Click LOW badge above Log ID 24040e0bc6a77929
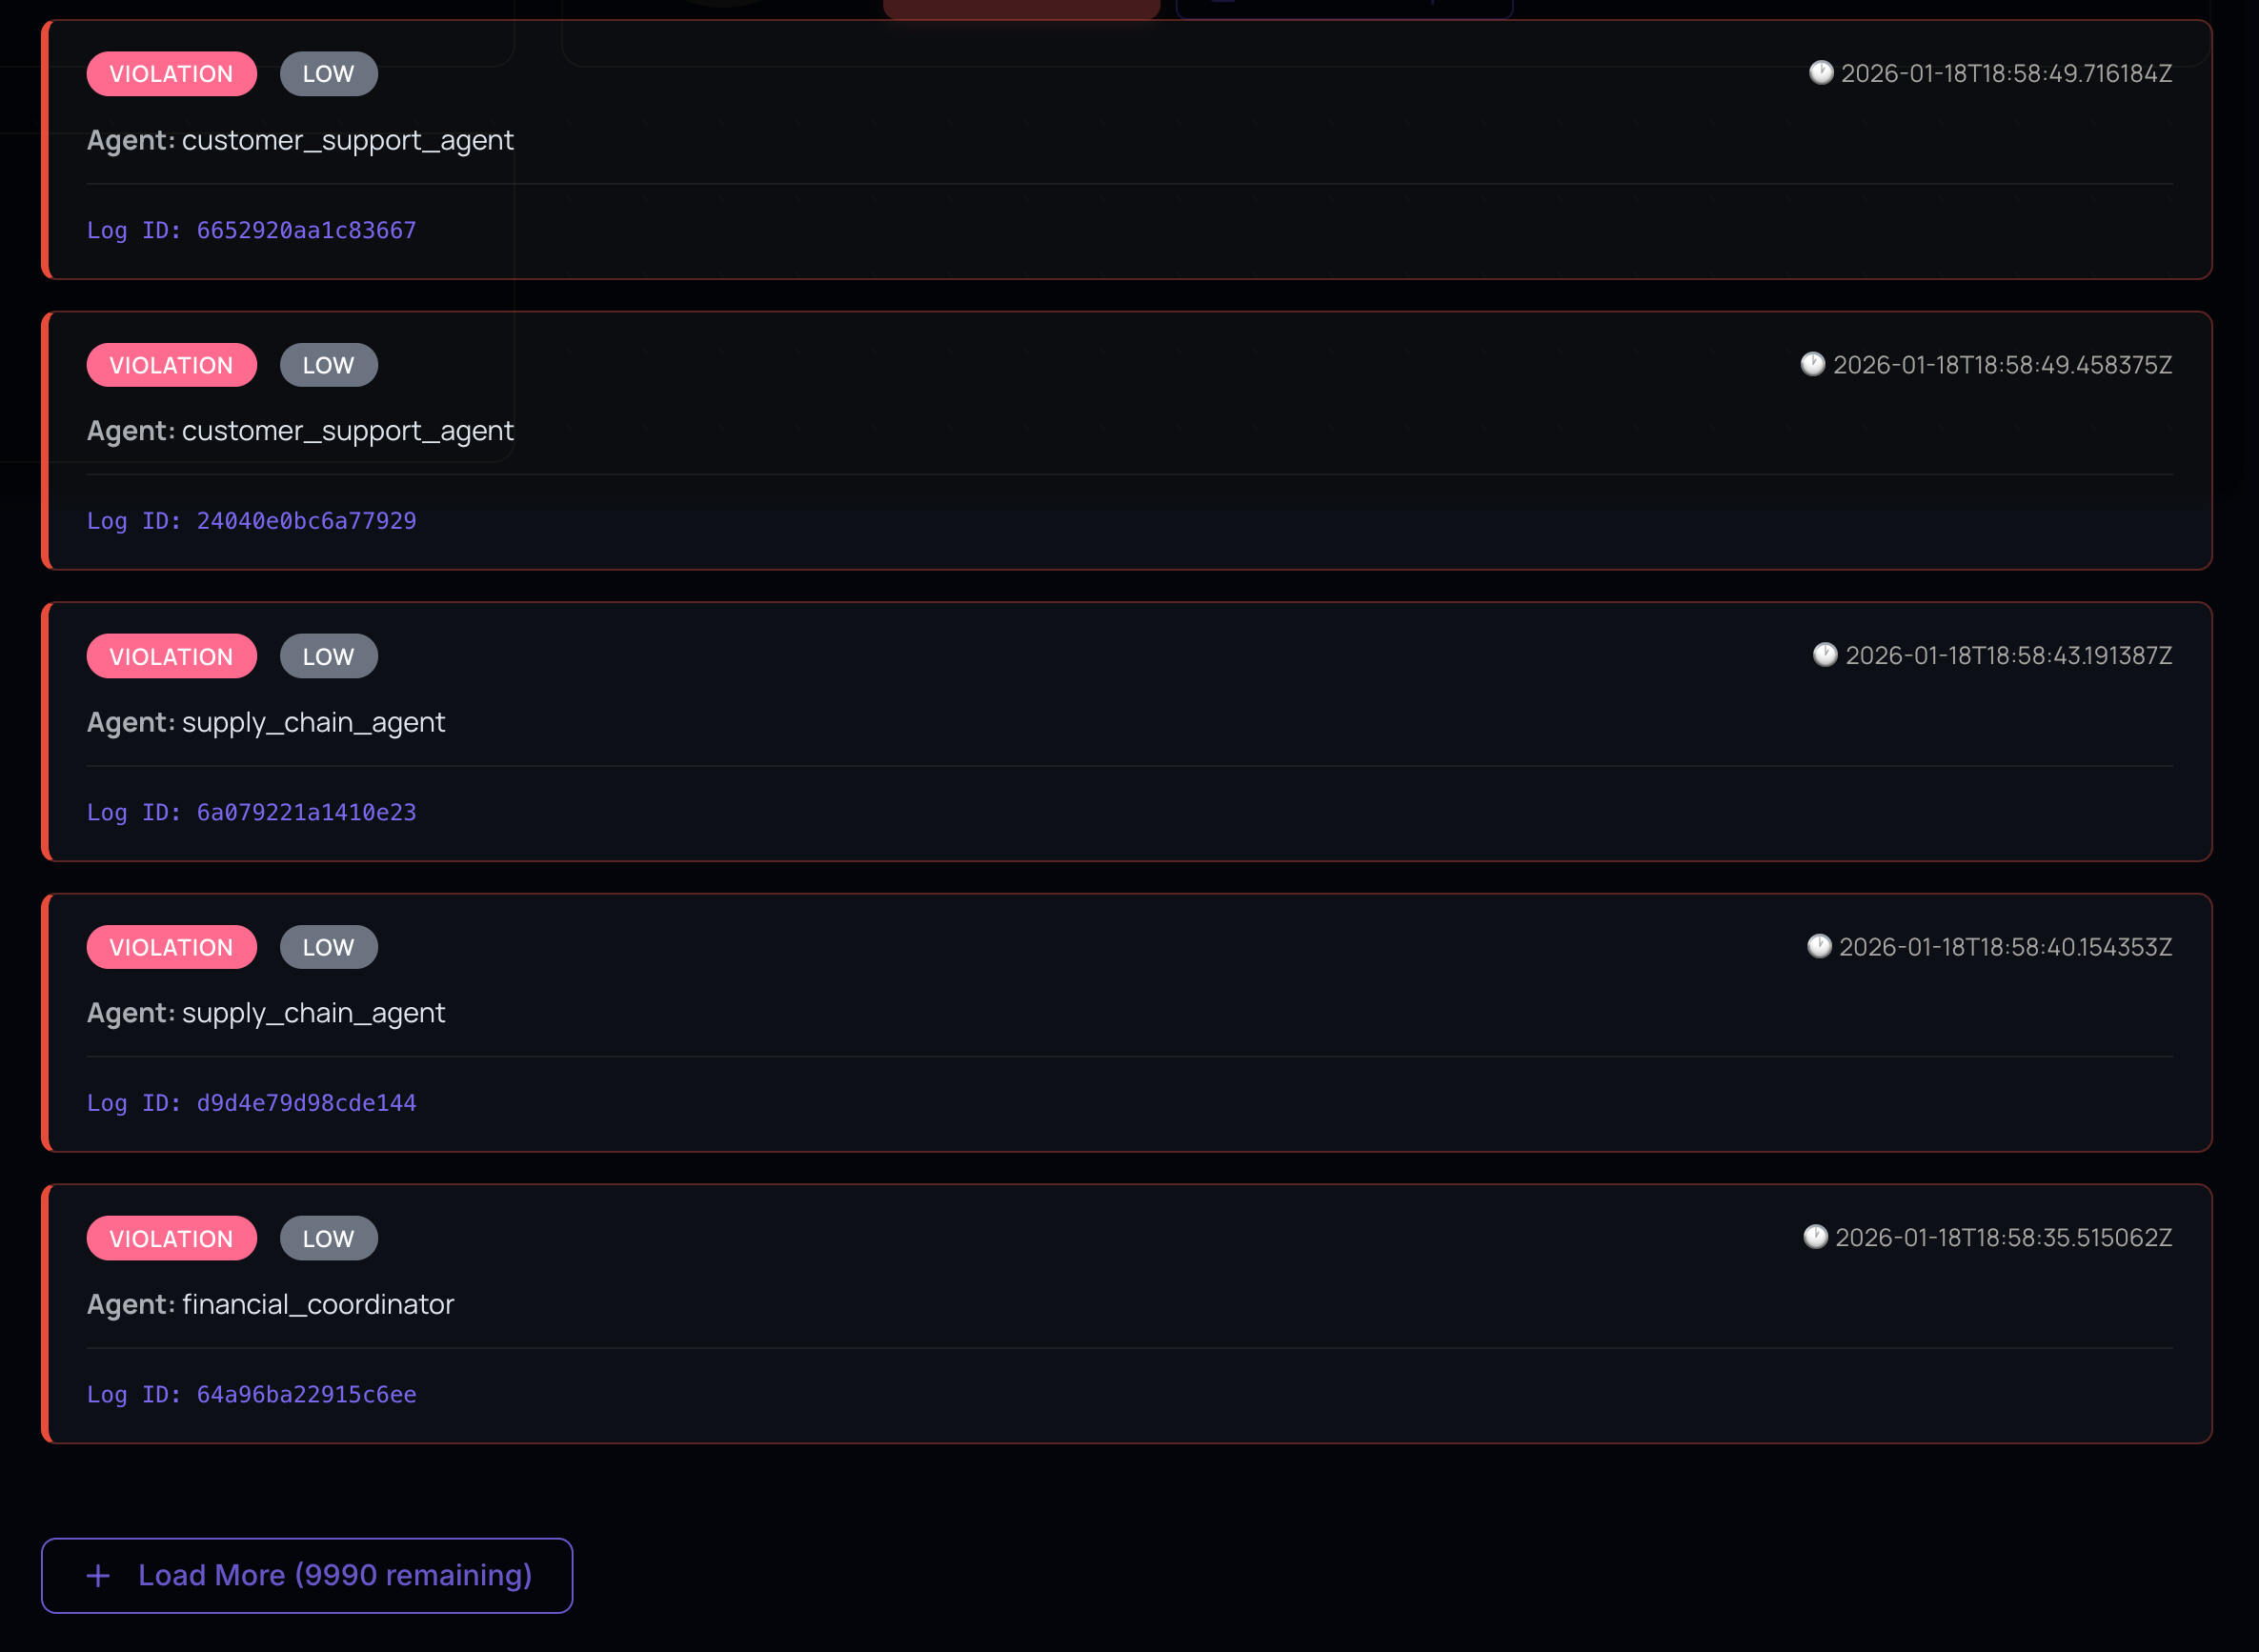 coord(328,365)
